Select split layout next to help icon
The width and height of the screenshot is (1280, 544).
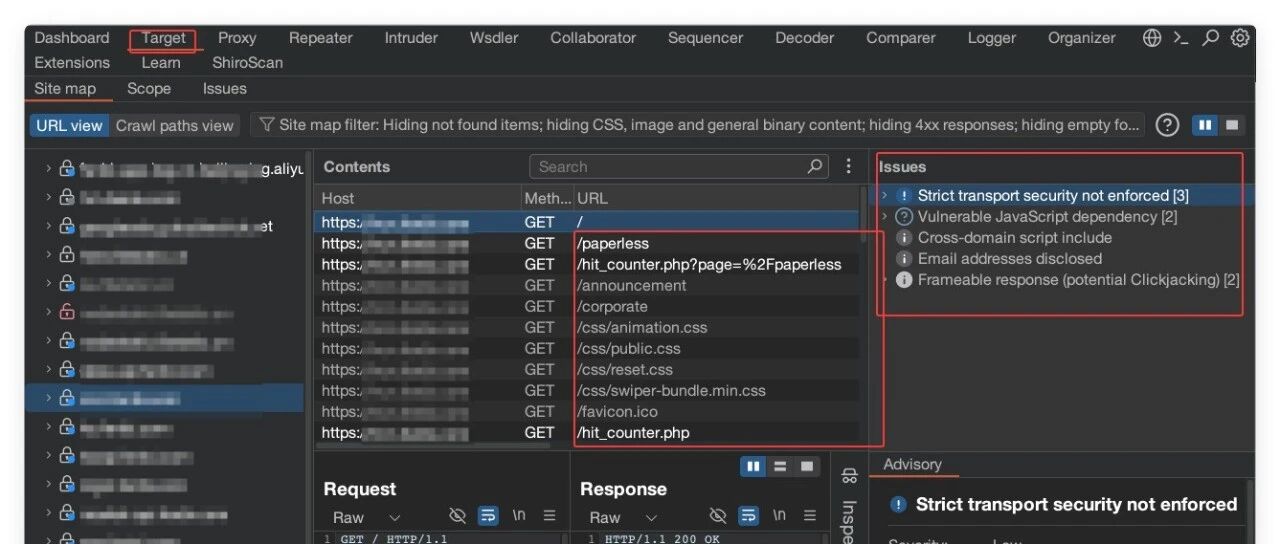pos(1205,125)
